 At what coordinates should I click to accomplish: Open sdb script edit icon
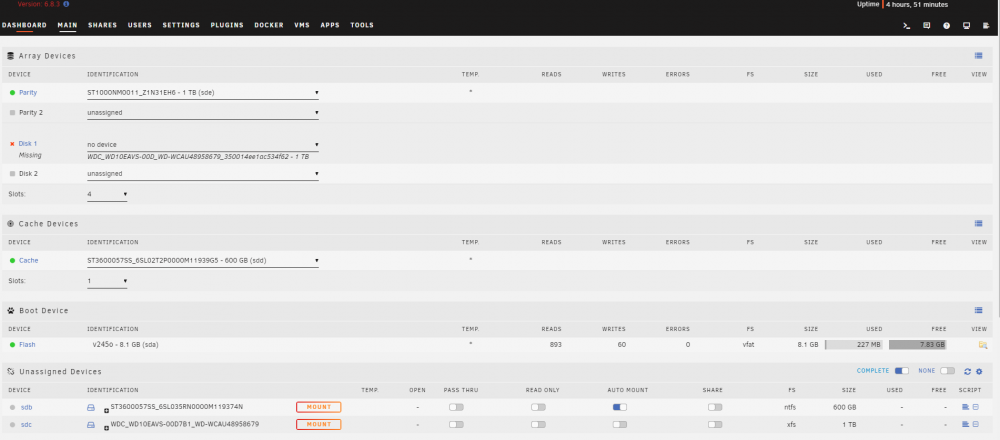966,407
